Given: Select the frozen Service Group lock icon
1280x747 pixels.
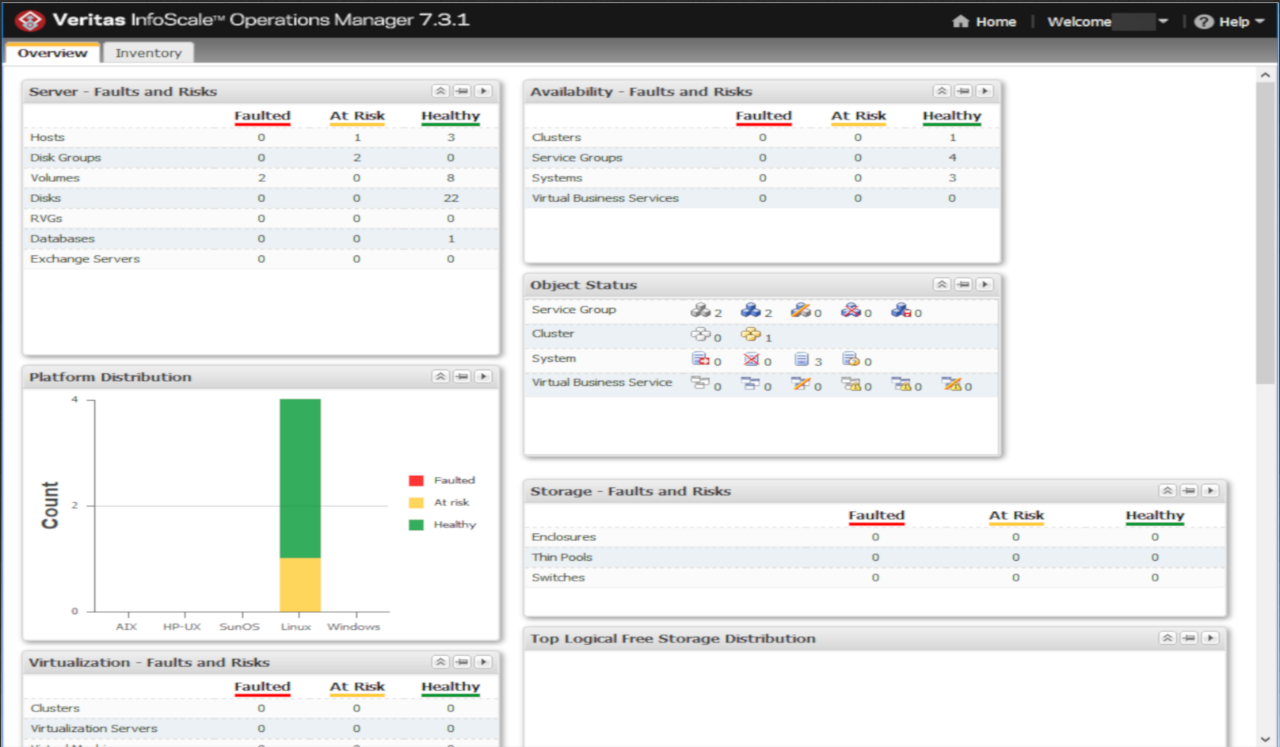Looking at the screenshot, I should pyautogui.click(x=902, y=310).
